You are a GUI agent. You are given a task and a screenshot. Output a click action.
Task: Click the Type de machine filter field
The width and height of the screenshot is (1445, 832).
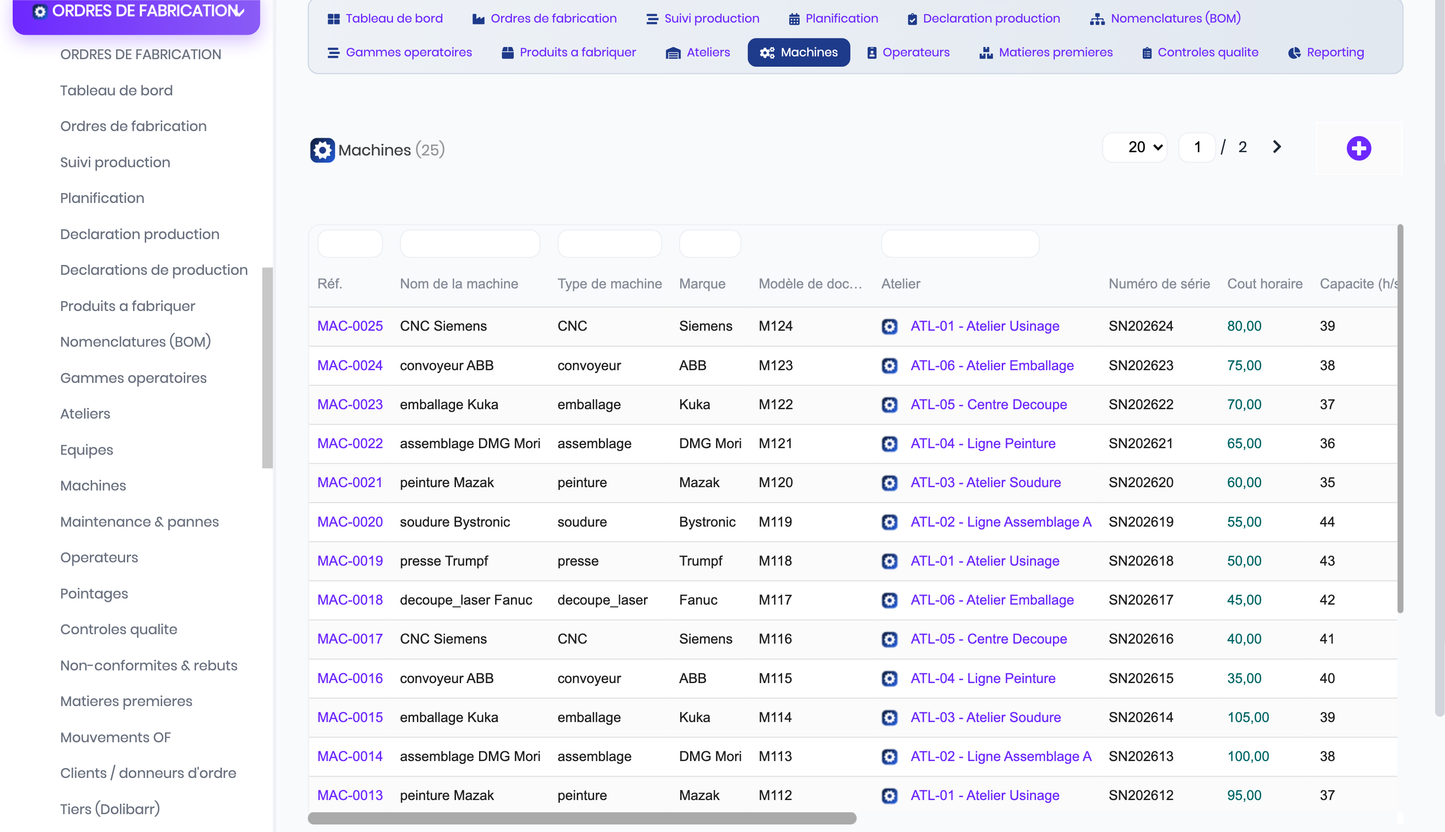pyautogui.click(x=609, y=243)
